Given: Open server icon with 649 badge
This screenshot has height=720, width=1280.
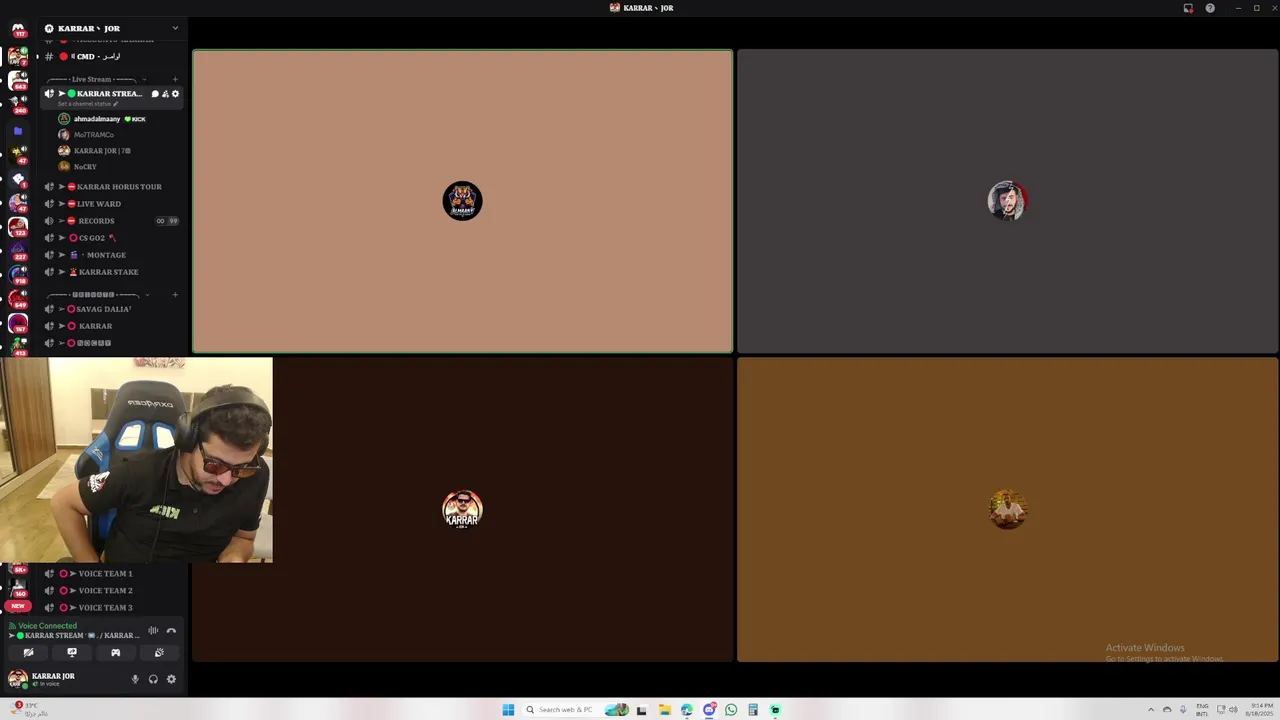Looking at the screenshot, I should click(x=18, y=299).
